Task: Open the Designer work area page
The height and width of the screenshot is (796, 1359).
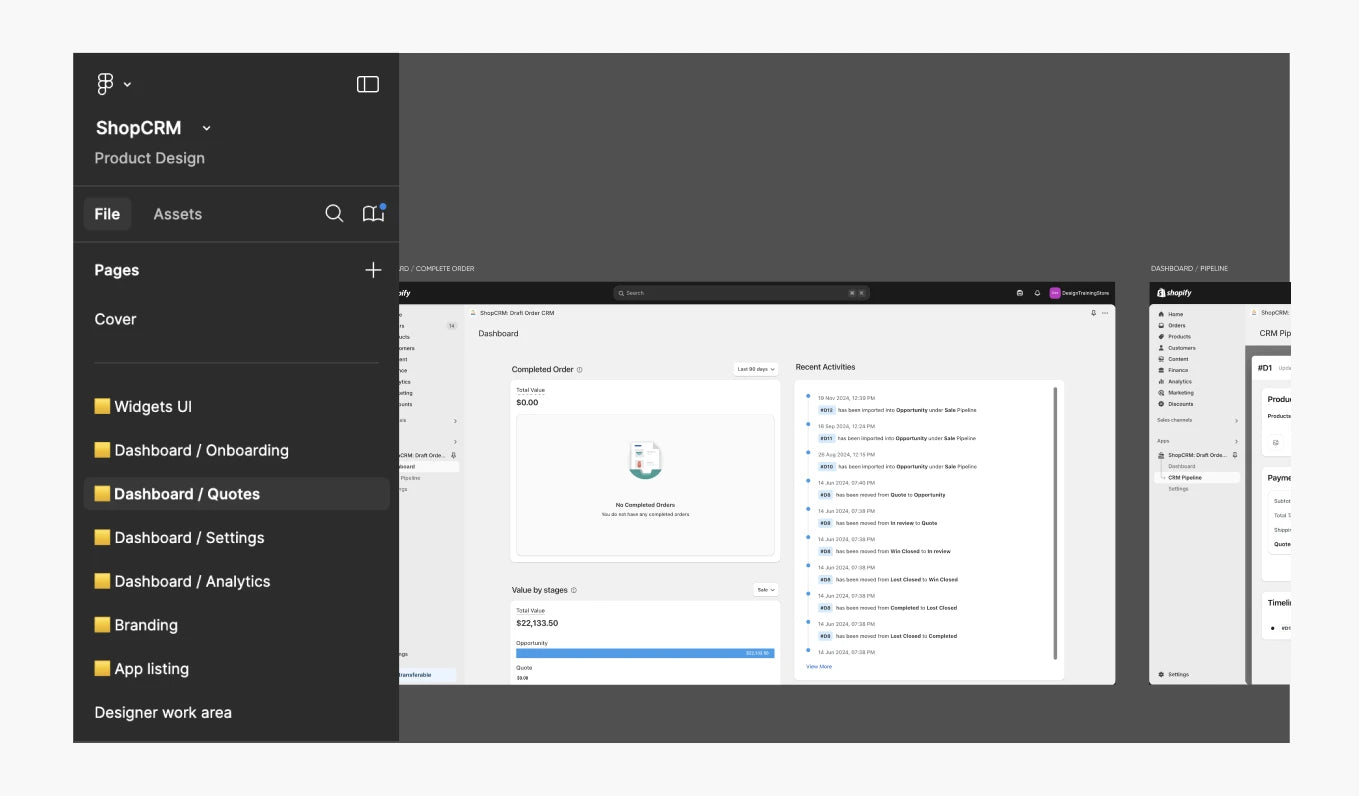Action: coord(163,713)
